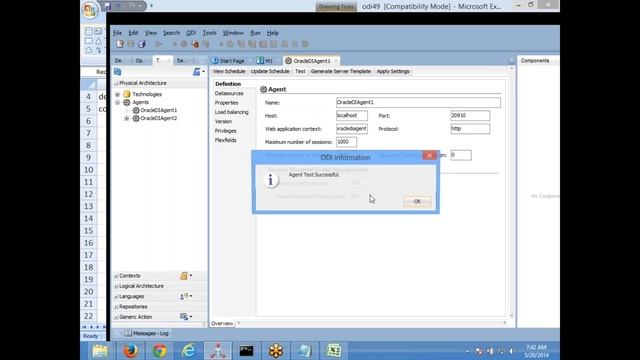This screenshot has height=360, width=640.
Task: Click the Contexts panel action icon
Action: [184, 276]
